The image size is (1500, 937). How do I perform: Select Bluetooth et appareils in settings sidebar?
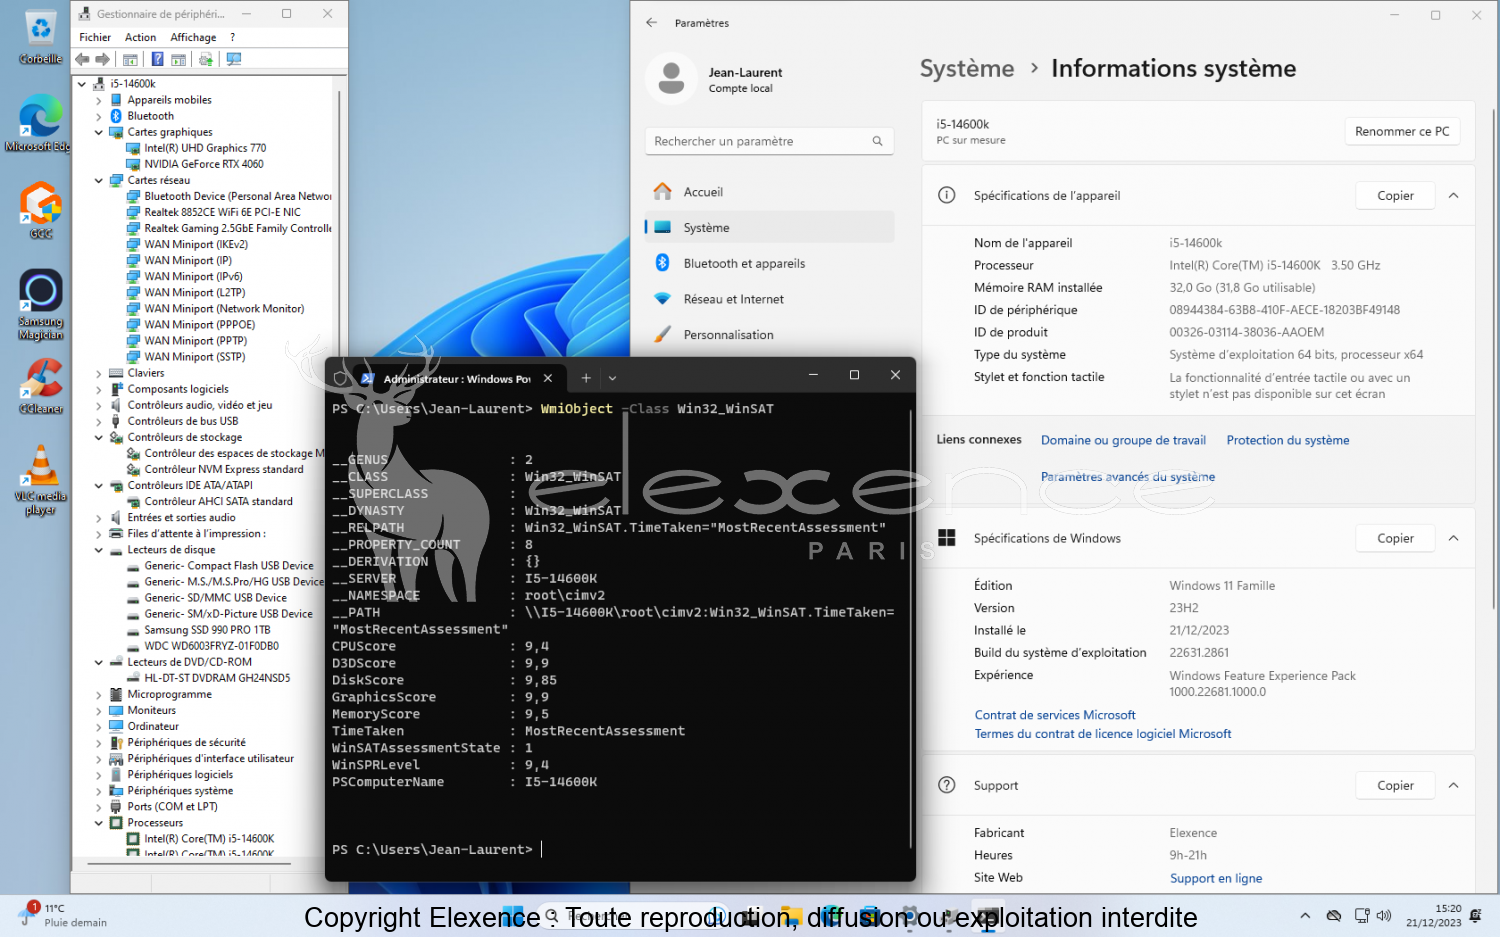click(769, 263)
